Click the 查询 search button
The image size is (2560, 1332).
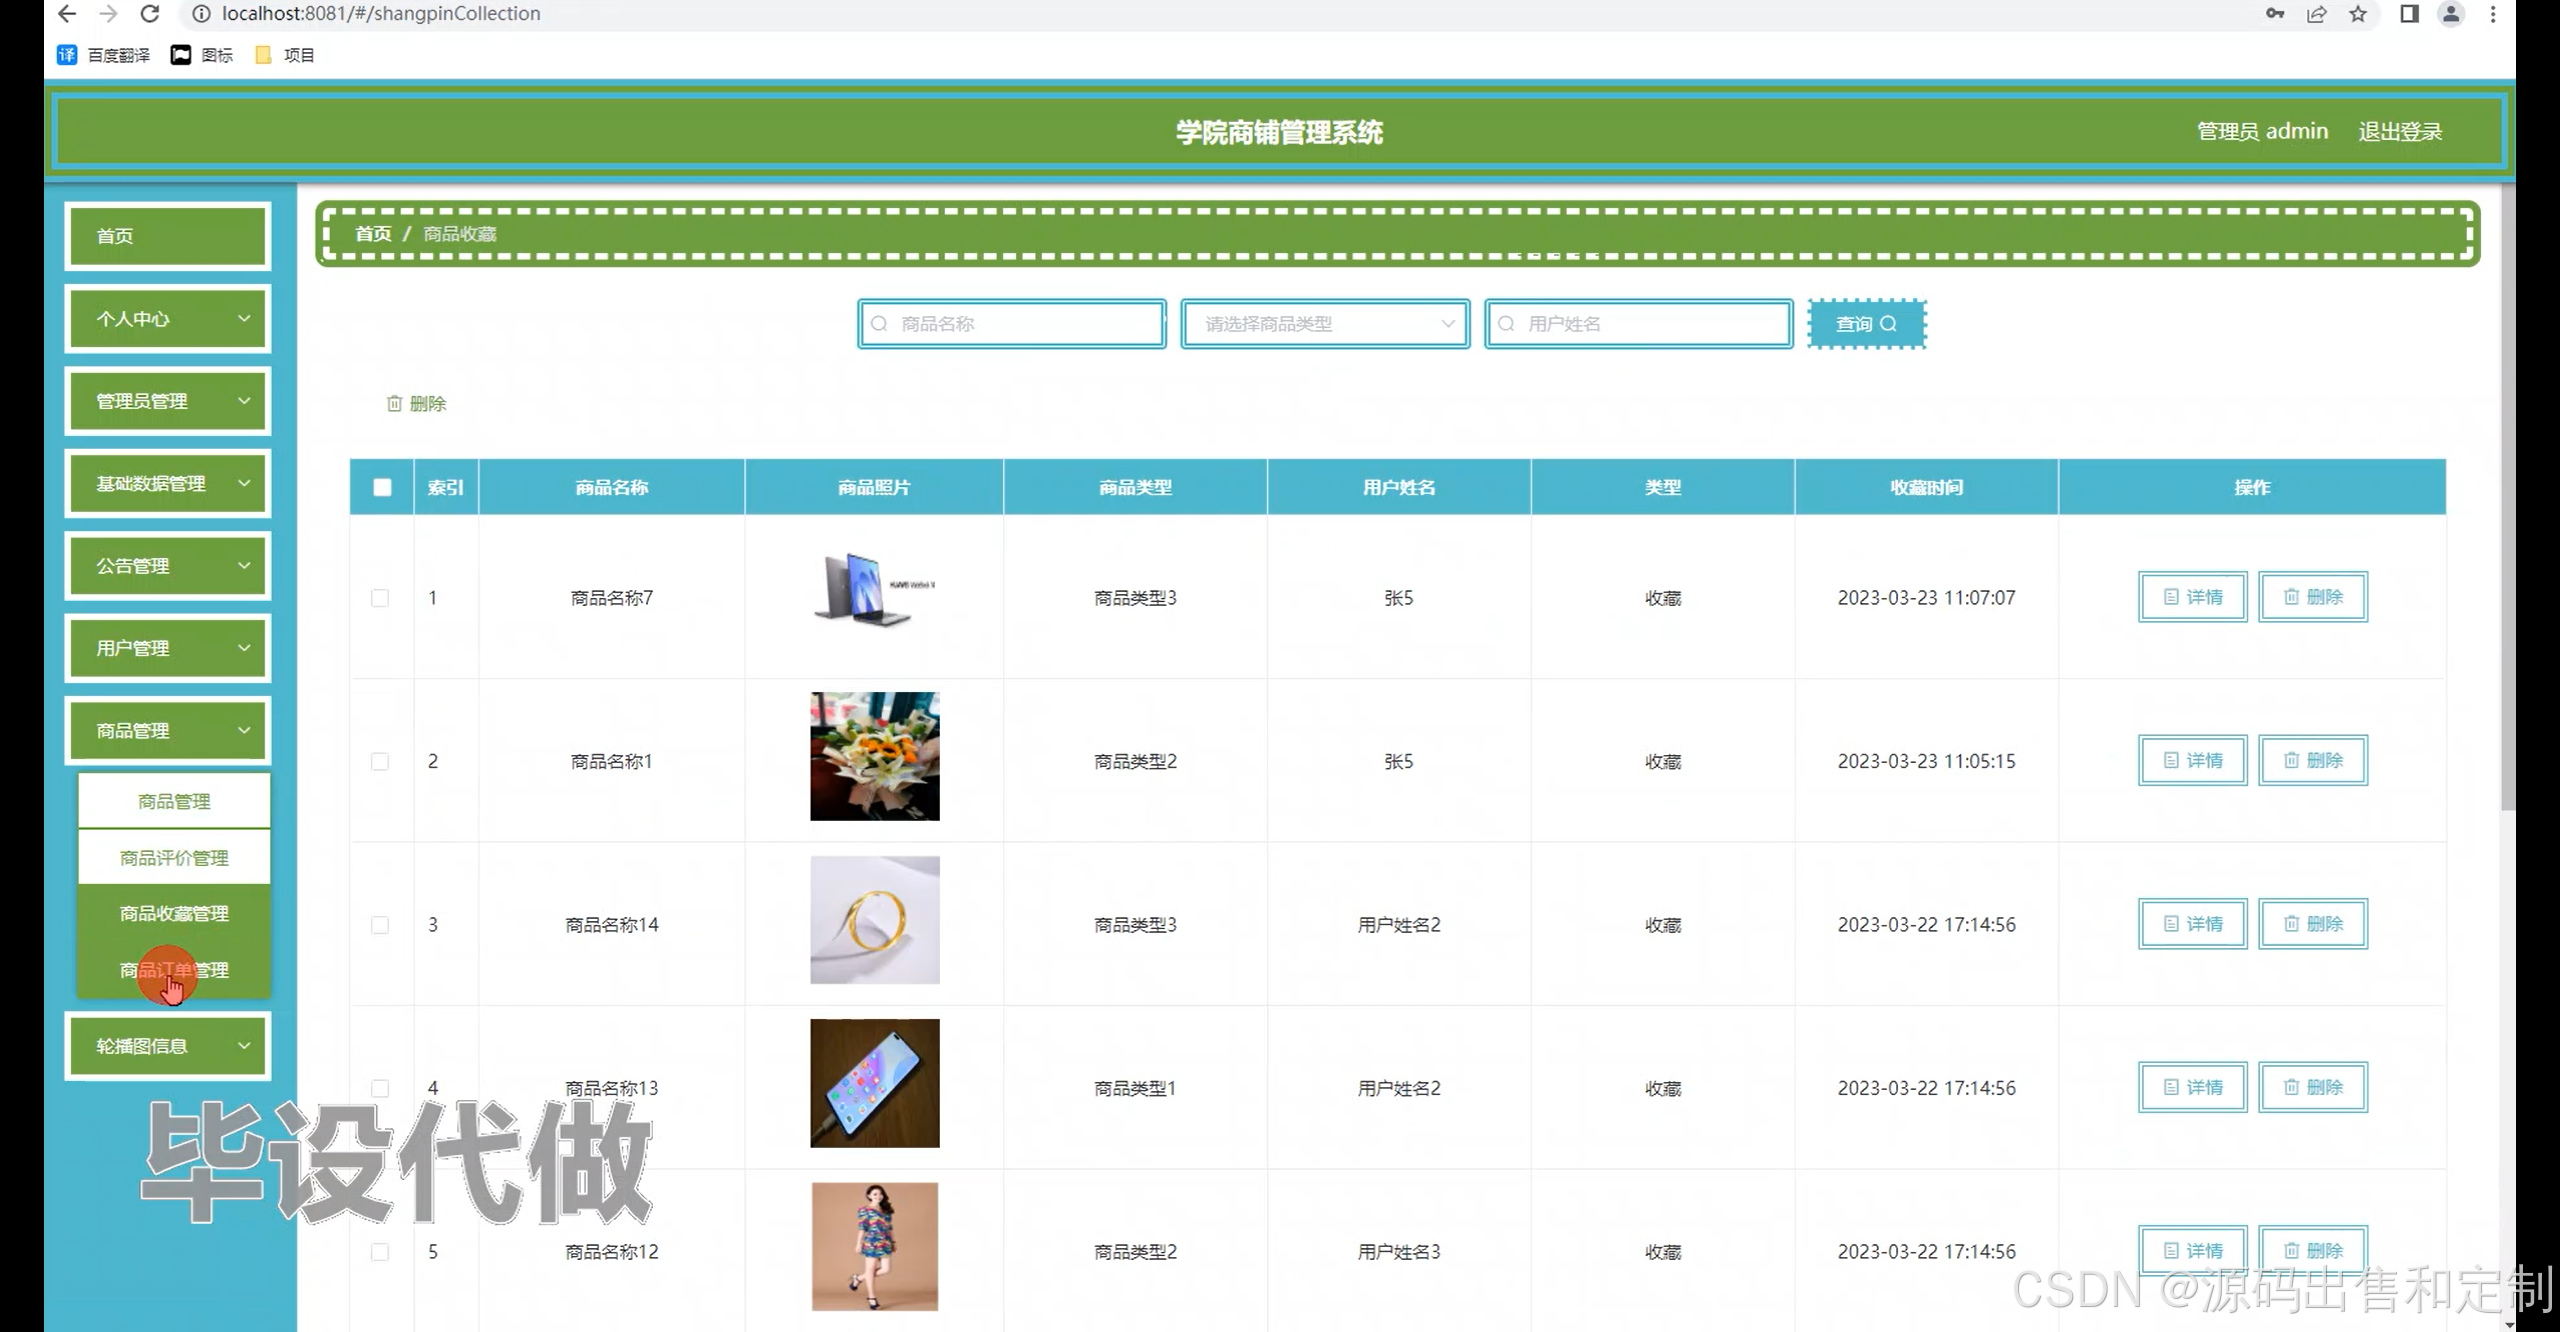tap(1866, 324)
